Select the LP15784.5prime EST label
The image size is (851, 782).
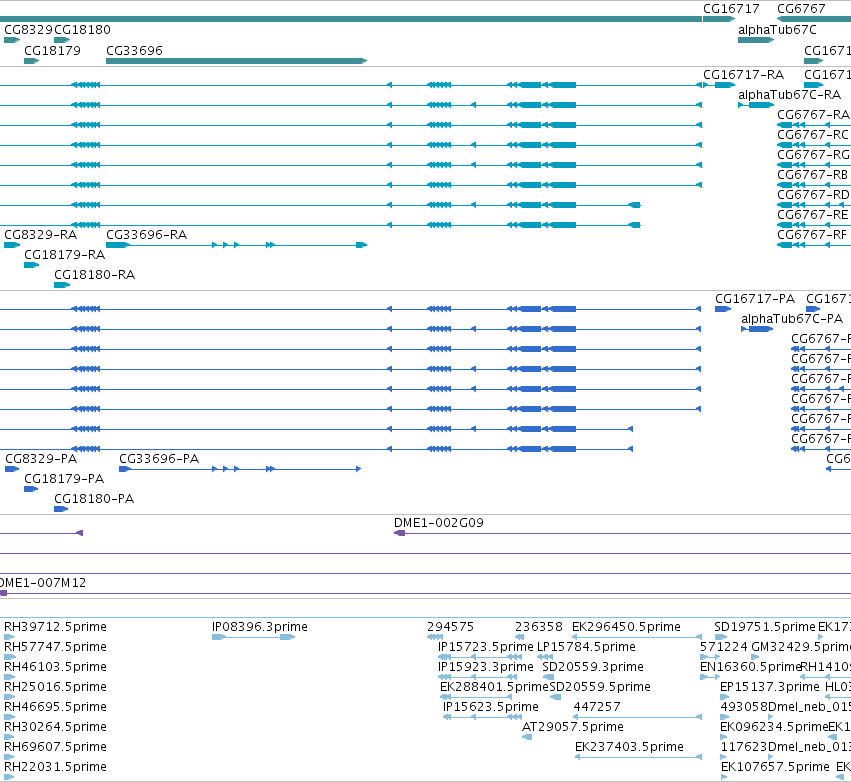click(586, 647)
